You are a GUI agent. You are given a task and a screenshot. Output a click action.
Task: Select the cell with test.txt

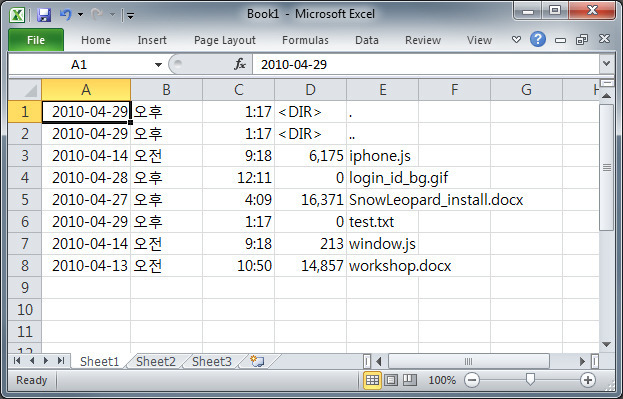click(x=382, y=221)
